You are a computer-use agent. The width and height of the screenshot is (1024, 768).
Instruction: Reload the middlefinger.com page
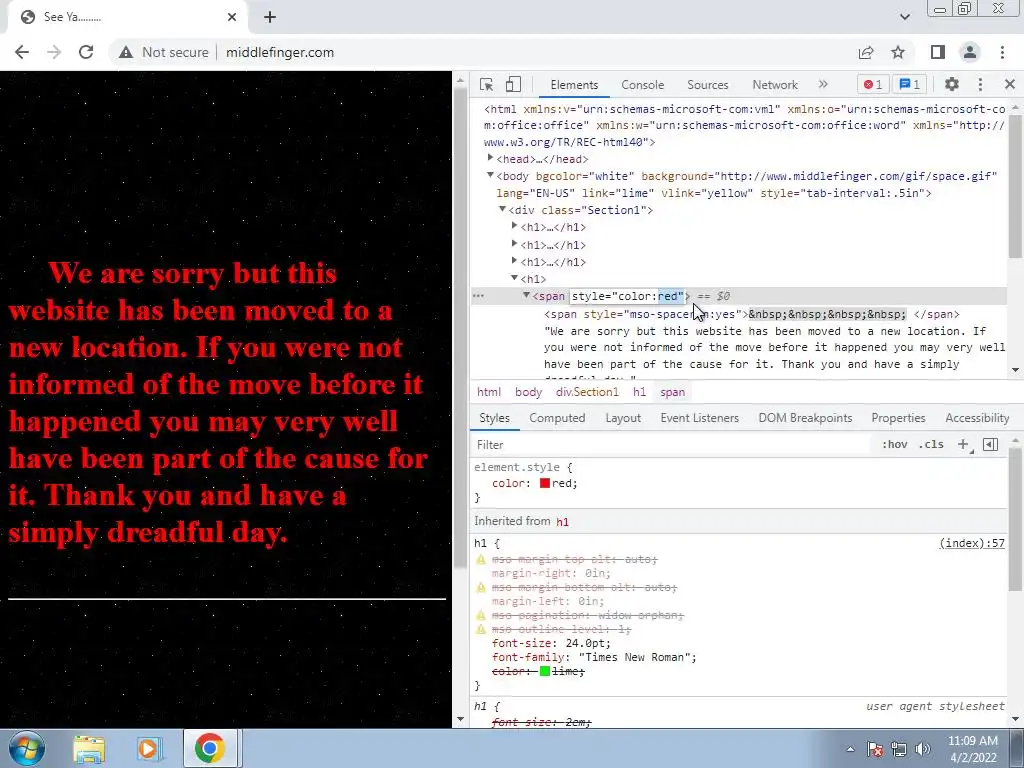[86, 52]
